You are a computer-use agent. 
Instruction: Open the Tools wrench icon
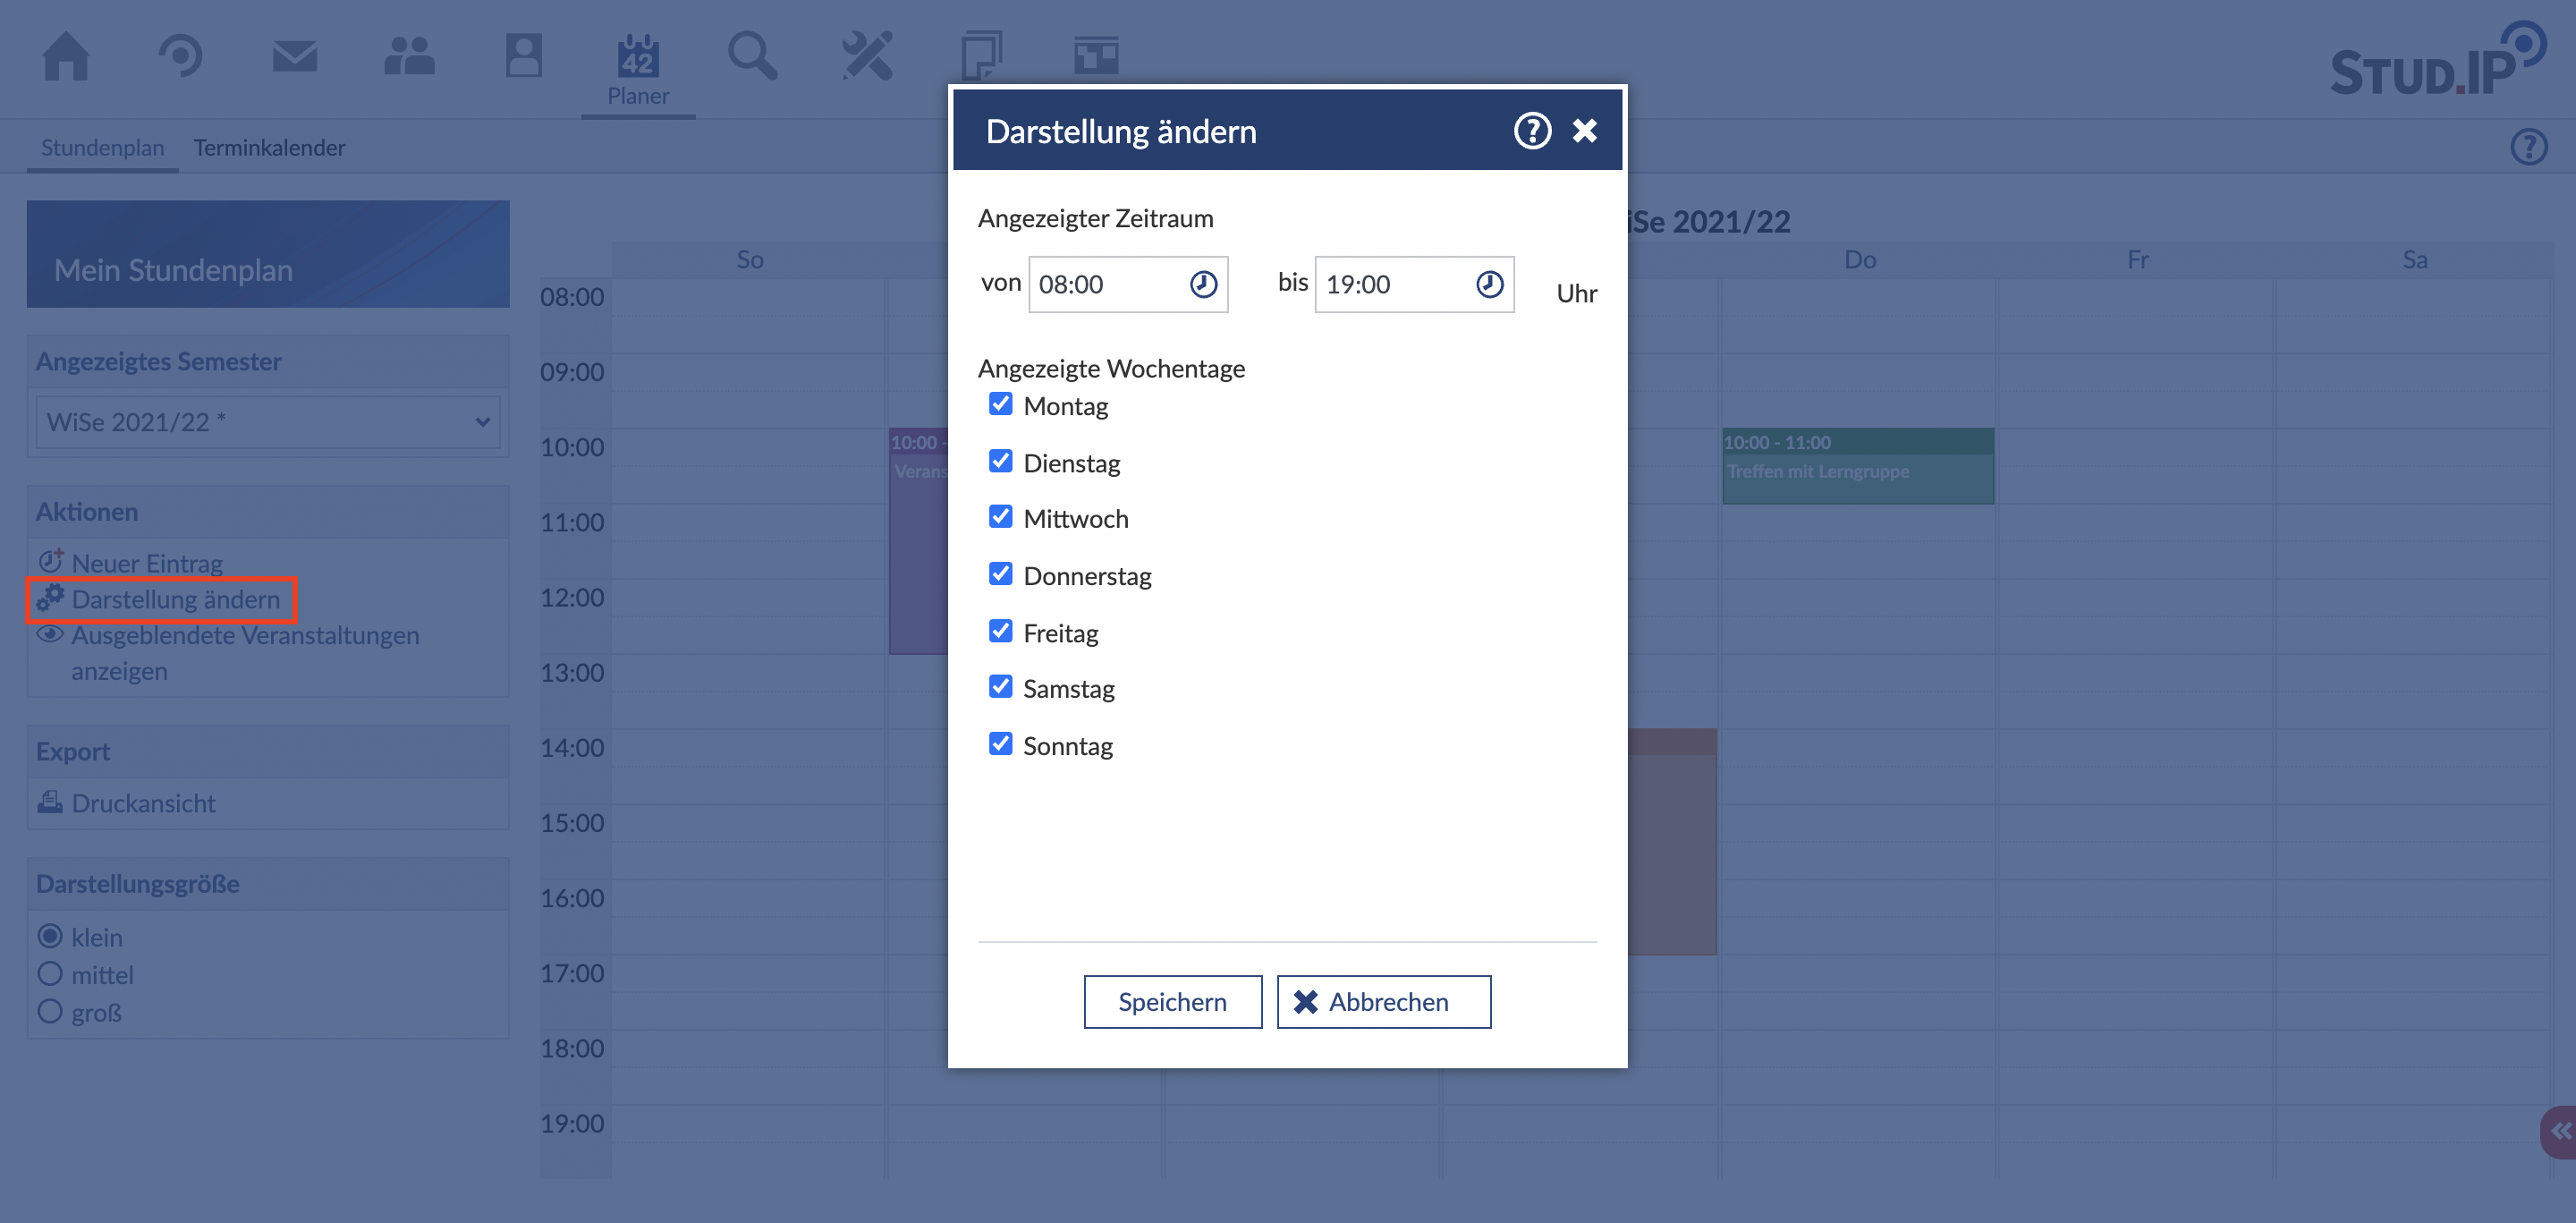[x=866, y=56]
